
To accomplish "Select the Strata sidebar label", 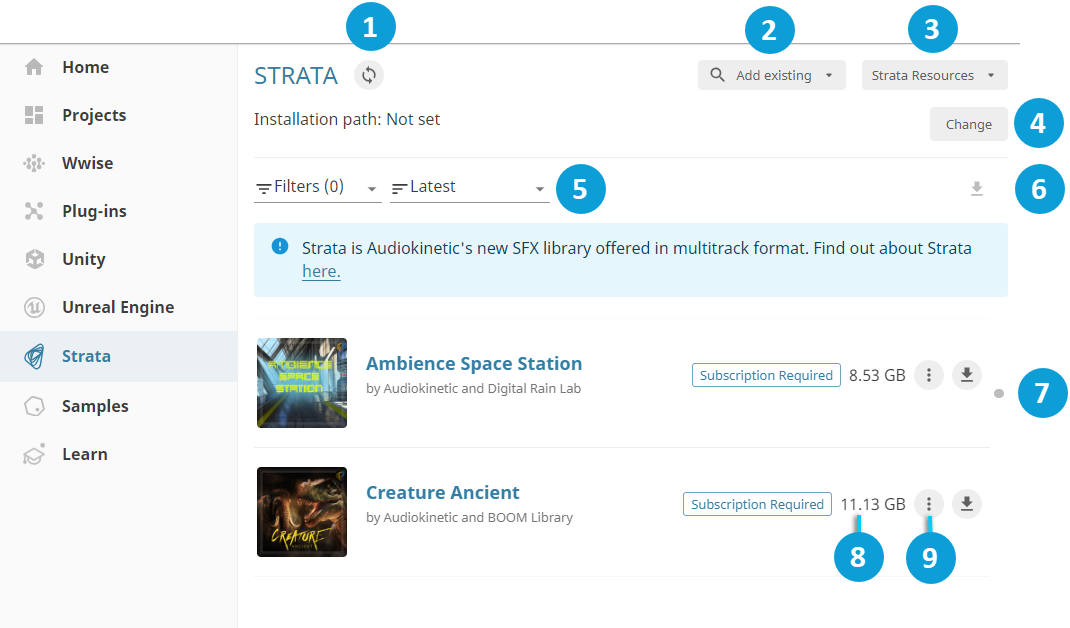I will click(x=86, y=356).
